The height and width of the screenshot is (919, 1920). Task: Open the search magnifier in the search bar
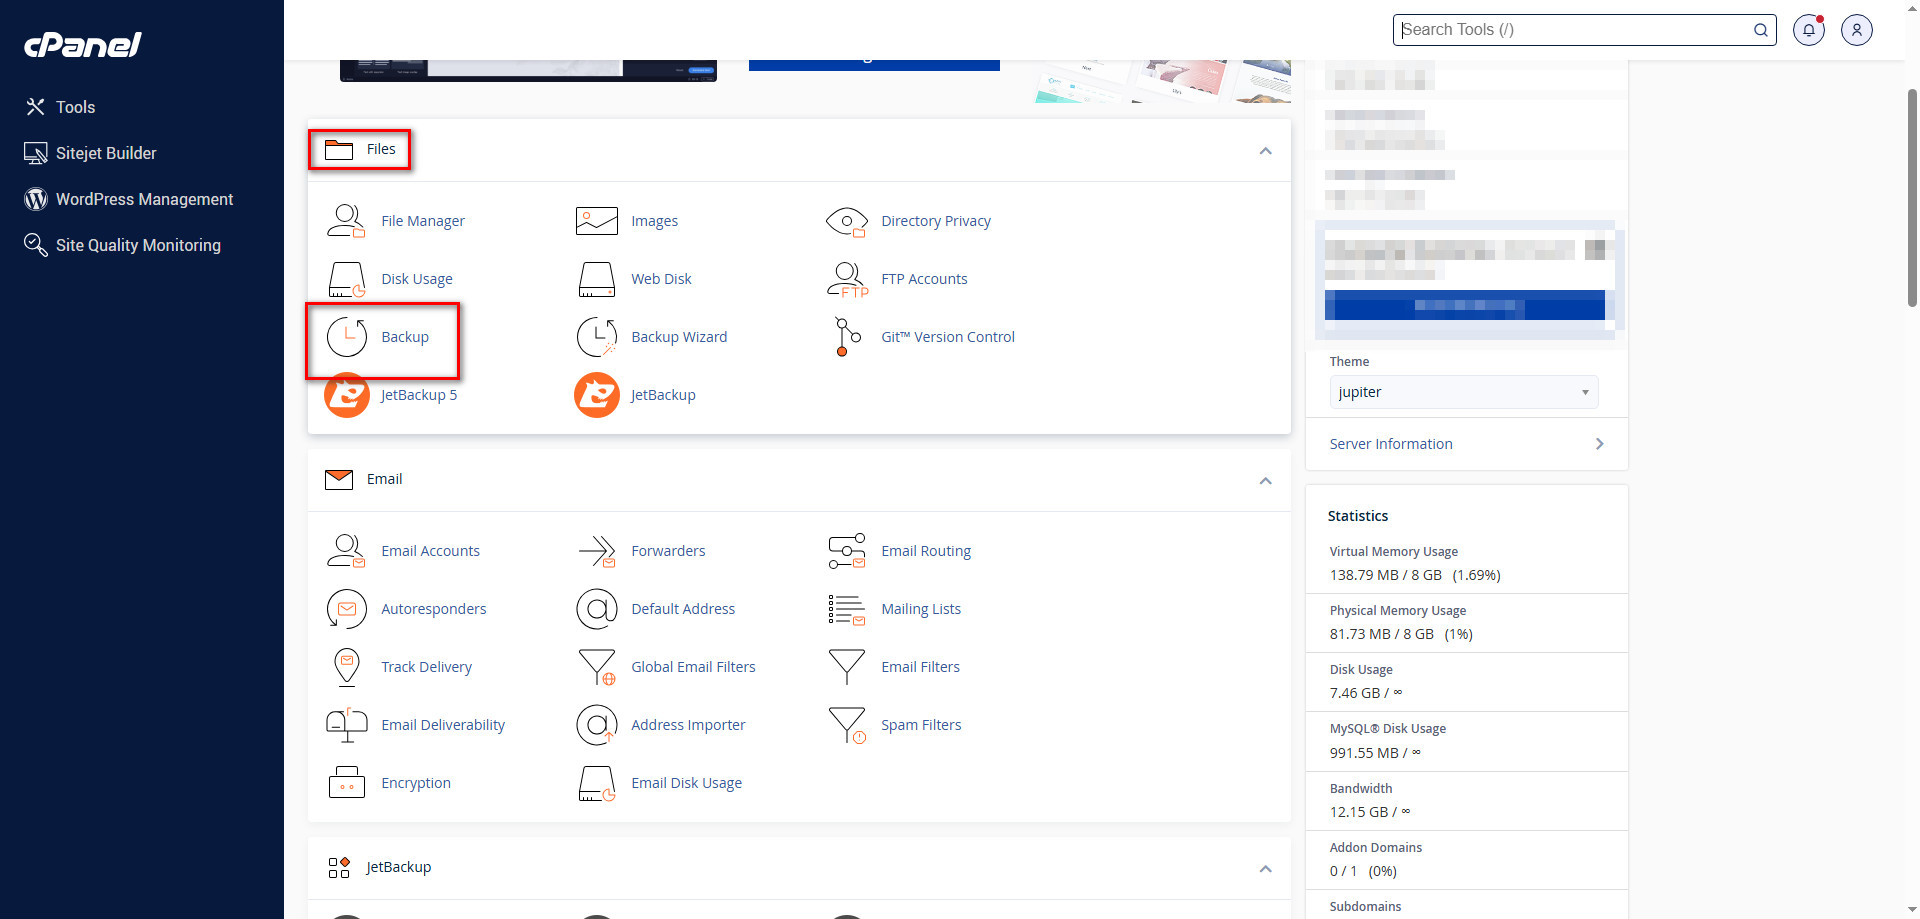point(1760,29)
